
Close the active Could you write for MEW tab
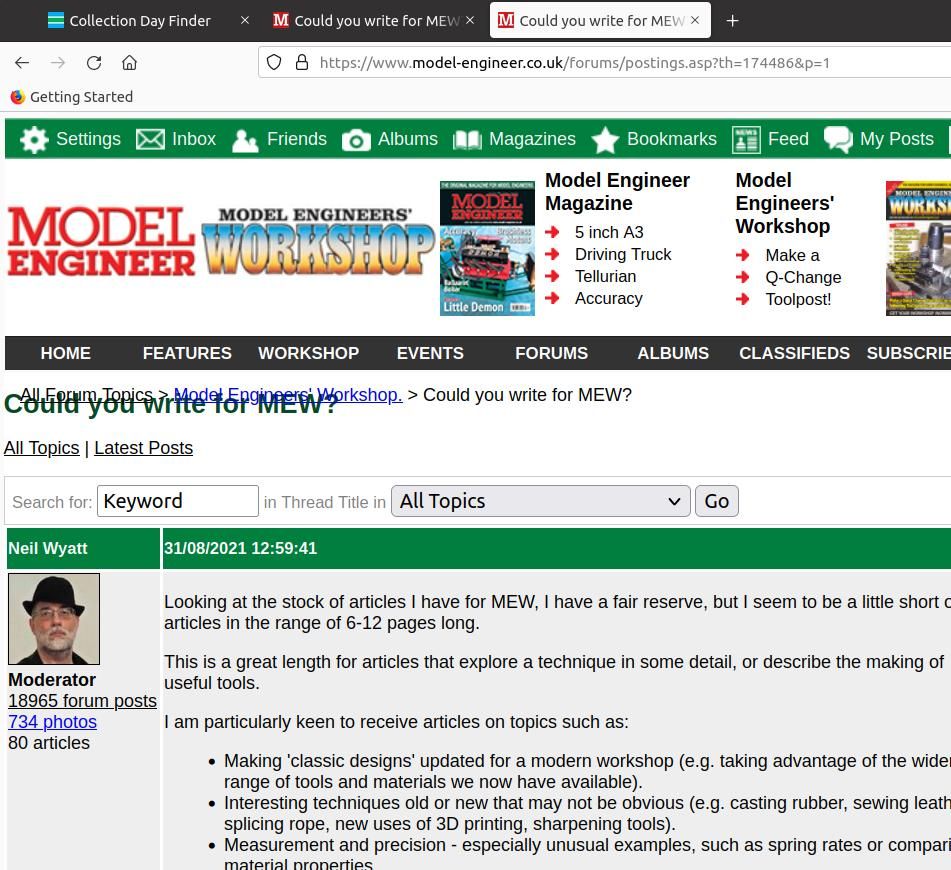[x=695, y=20]
